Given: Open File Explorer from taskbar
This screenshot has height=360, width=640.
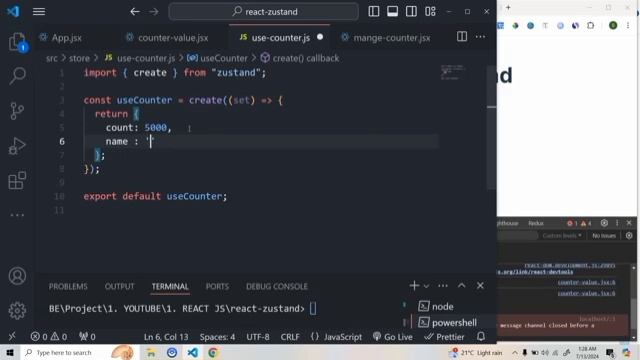Looking at the screenshot, I should tap(151, 352).
